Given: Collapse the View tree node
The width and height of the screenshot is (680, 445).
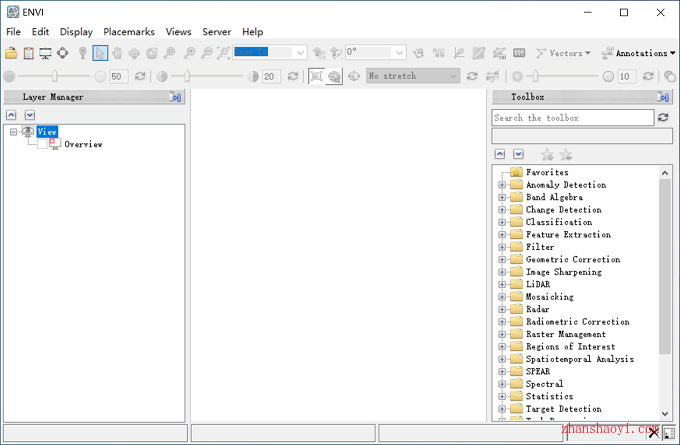Looking at the screenshot, I should point(13,131).
